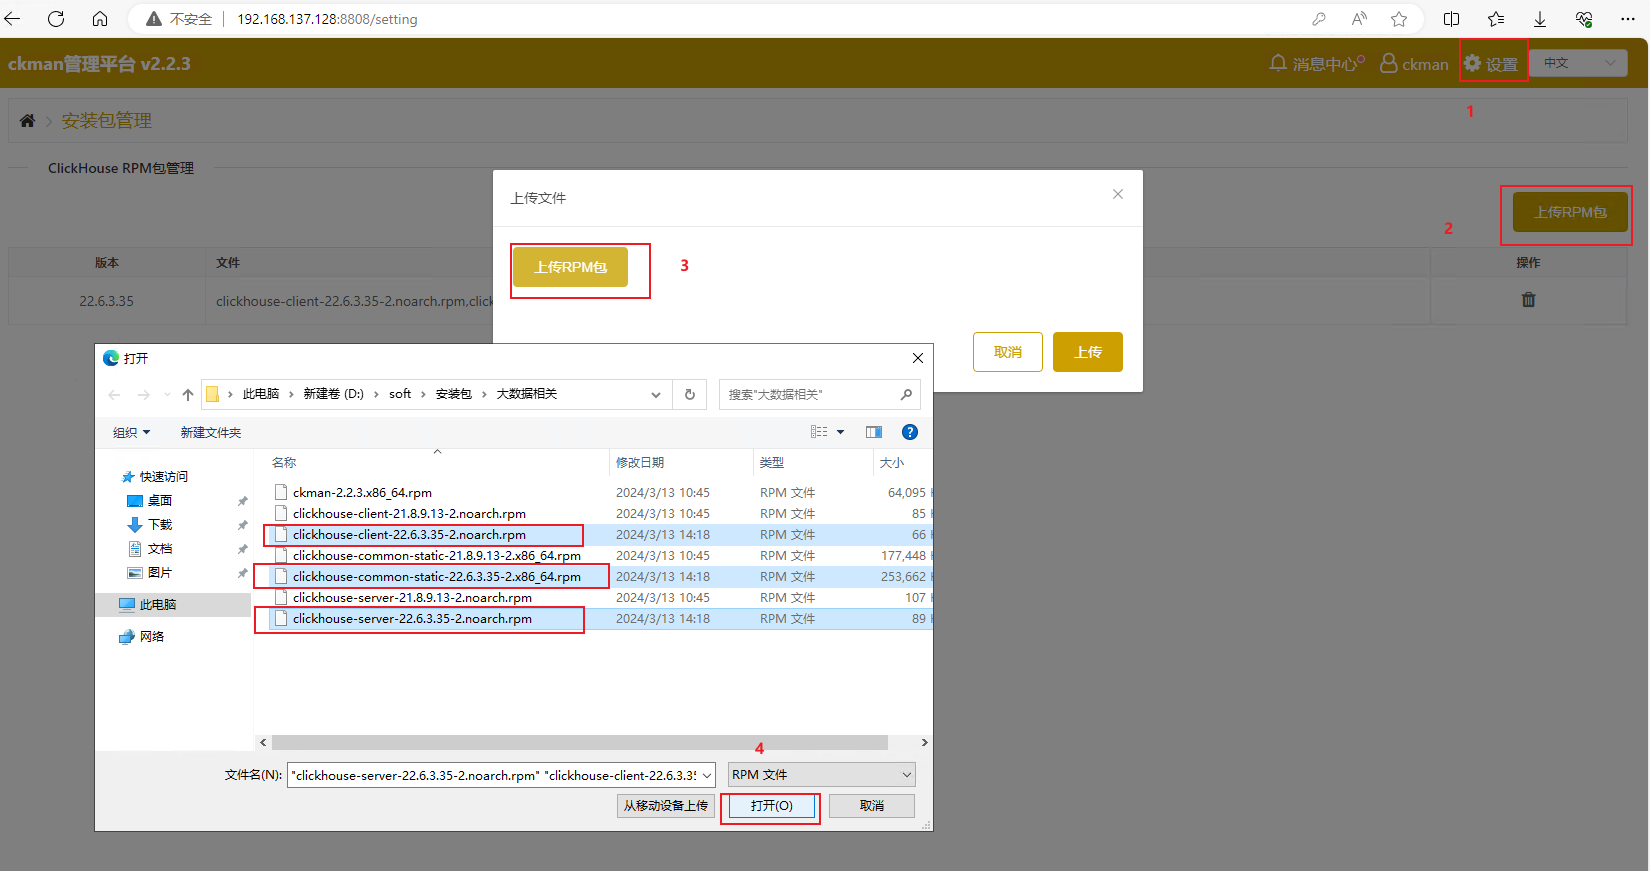1650x871 pixels.
Task: Expand recent locations arrow in dialog
Action: [167, 395]
